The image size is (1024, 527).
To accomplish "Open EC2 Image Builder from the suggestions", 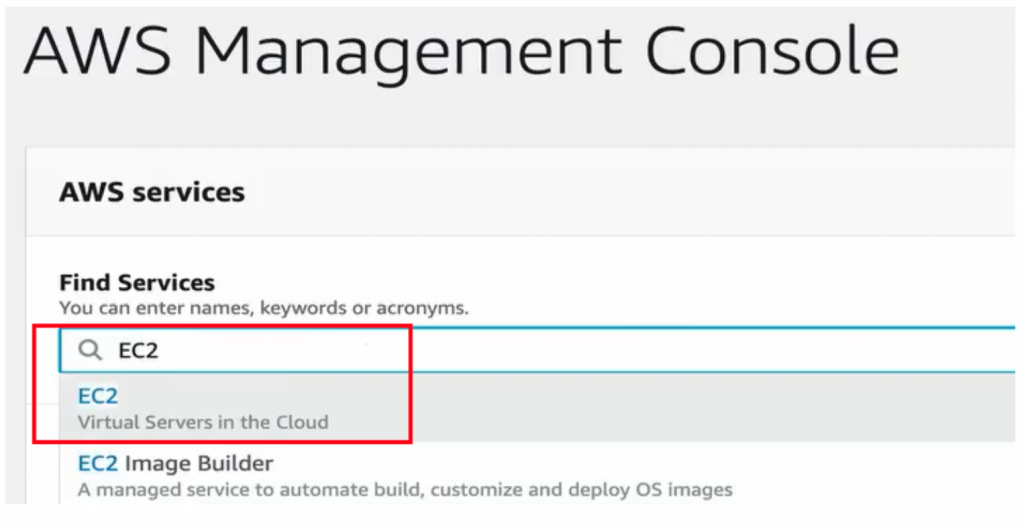I will [175, 464].
